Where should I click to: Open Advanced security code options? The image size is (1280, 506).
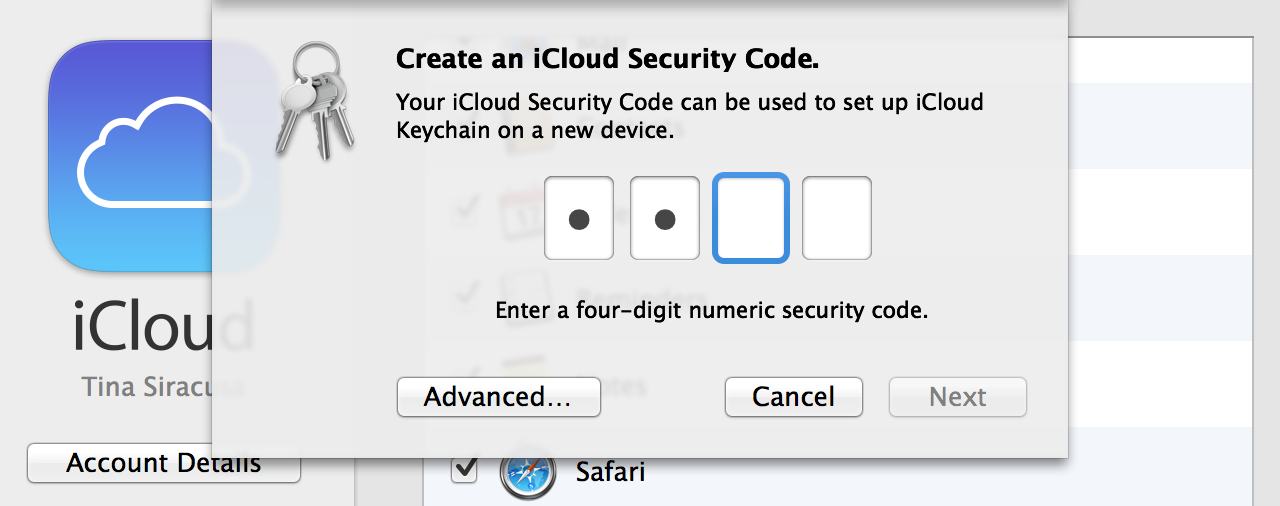coord(499,397)
